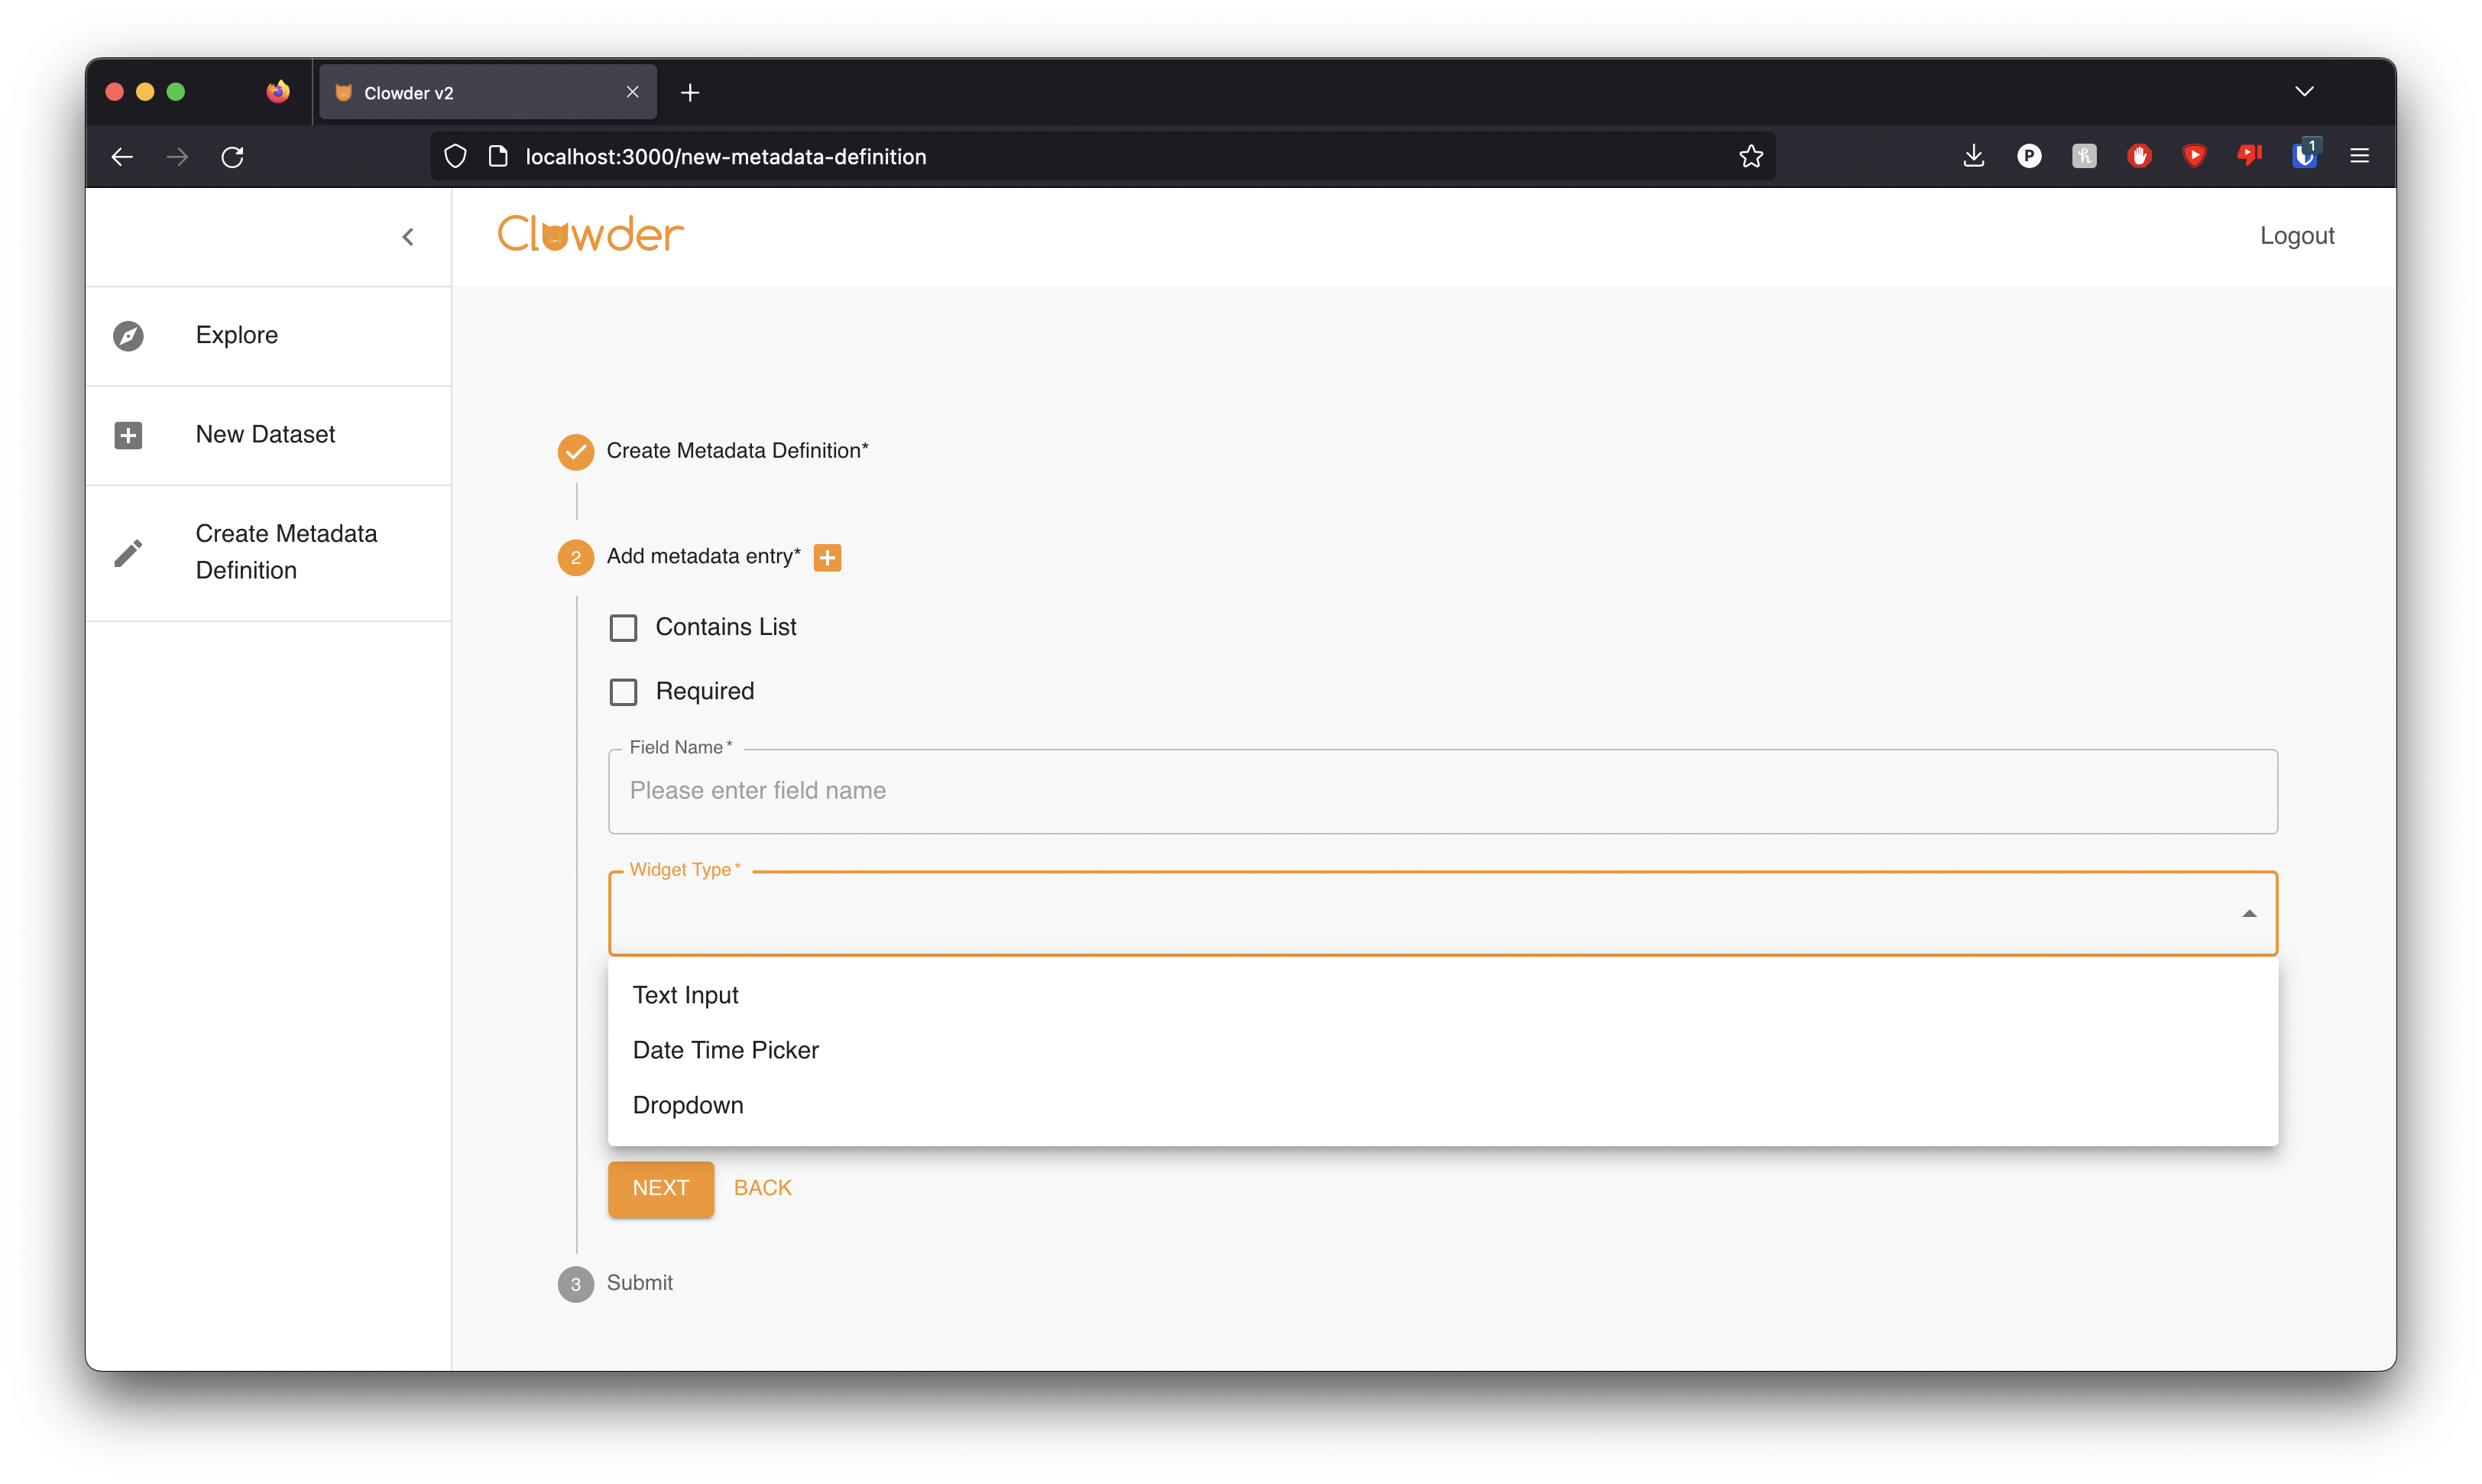Click the New Dataset plus icon
The image size is (2482, 1484).
tap(128, 435)
